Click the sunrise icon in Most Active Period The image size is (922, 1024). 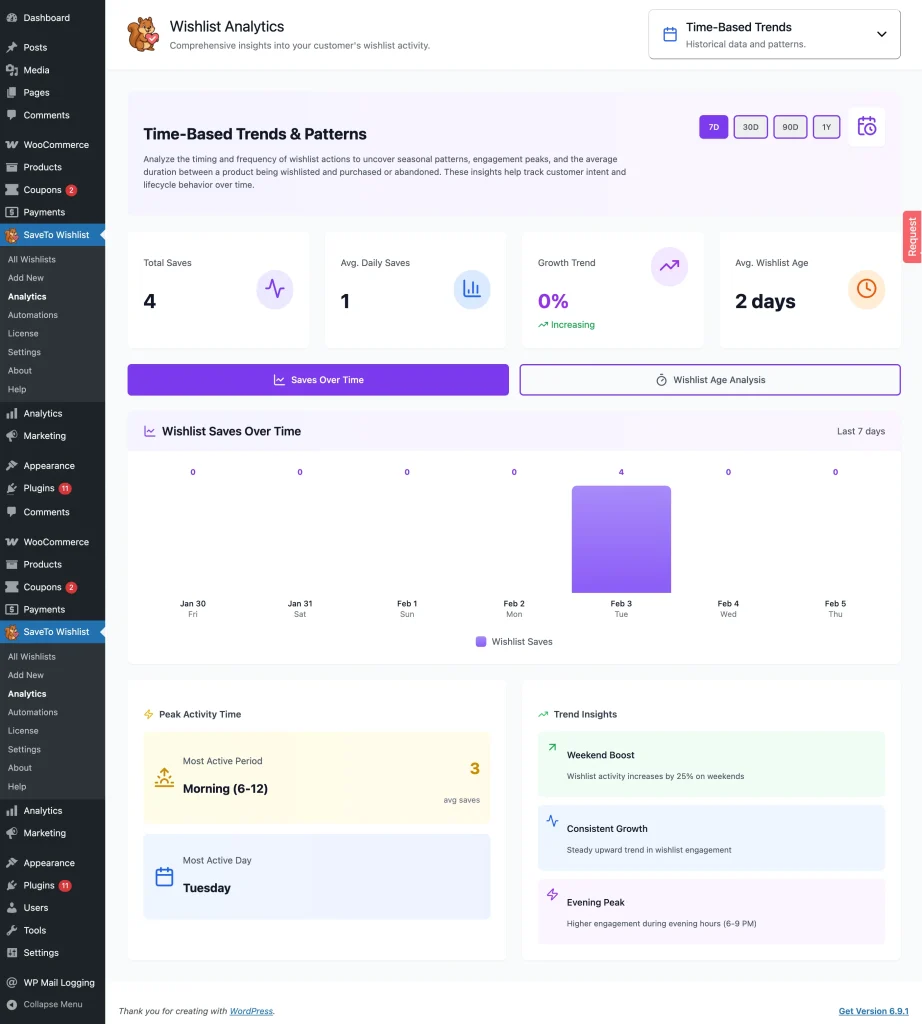point(164,777)
